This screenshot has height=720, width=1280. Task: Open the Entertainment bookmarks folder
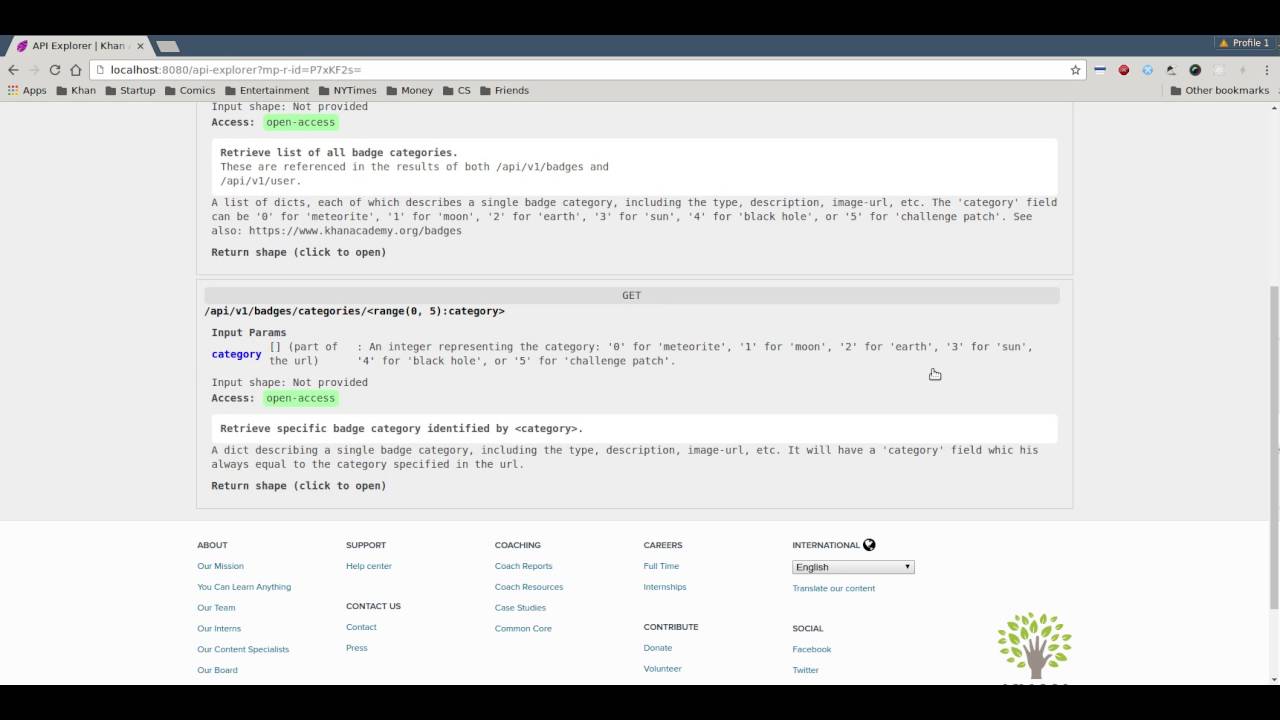(x=267, y=90)
